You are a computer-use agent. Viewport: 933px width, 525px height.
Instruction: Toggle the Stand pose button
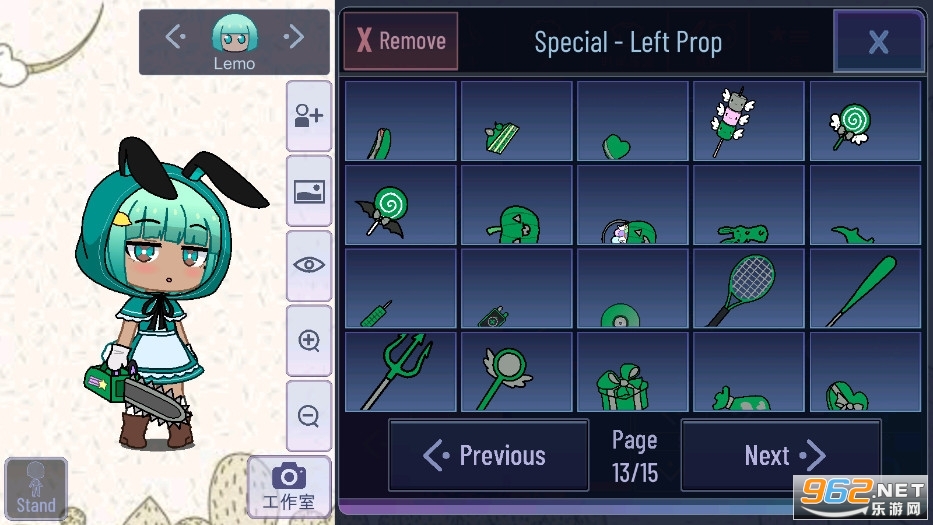(x=36, y=488)
